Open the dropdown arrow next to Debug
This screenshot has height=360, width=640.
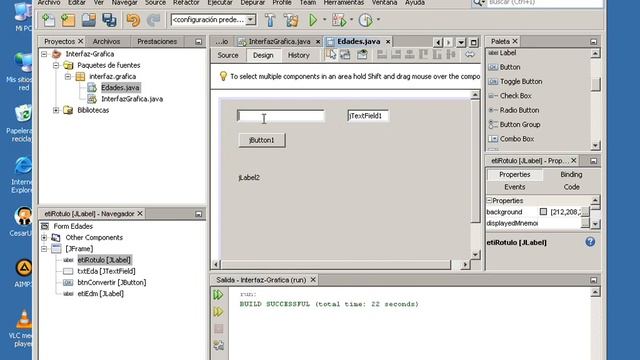351,20
